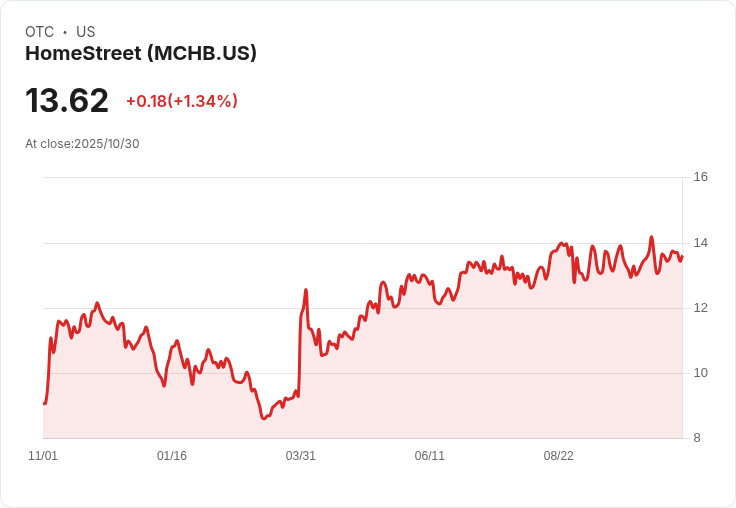Viewport: 736px width, 508px height.
Task: Click the 8 y-axis price label
Action: (x=697, y=438)
